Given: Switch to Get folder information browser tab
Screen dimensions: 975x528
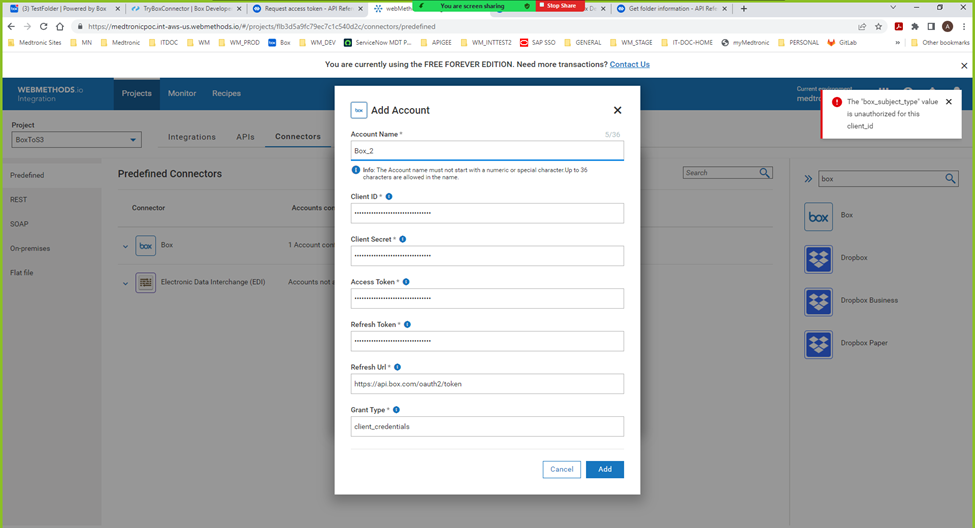Looking at the screenshot, I should click(670, 9).
